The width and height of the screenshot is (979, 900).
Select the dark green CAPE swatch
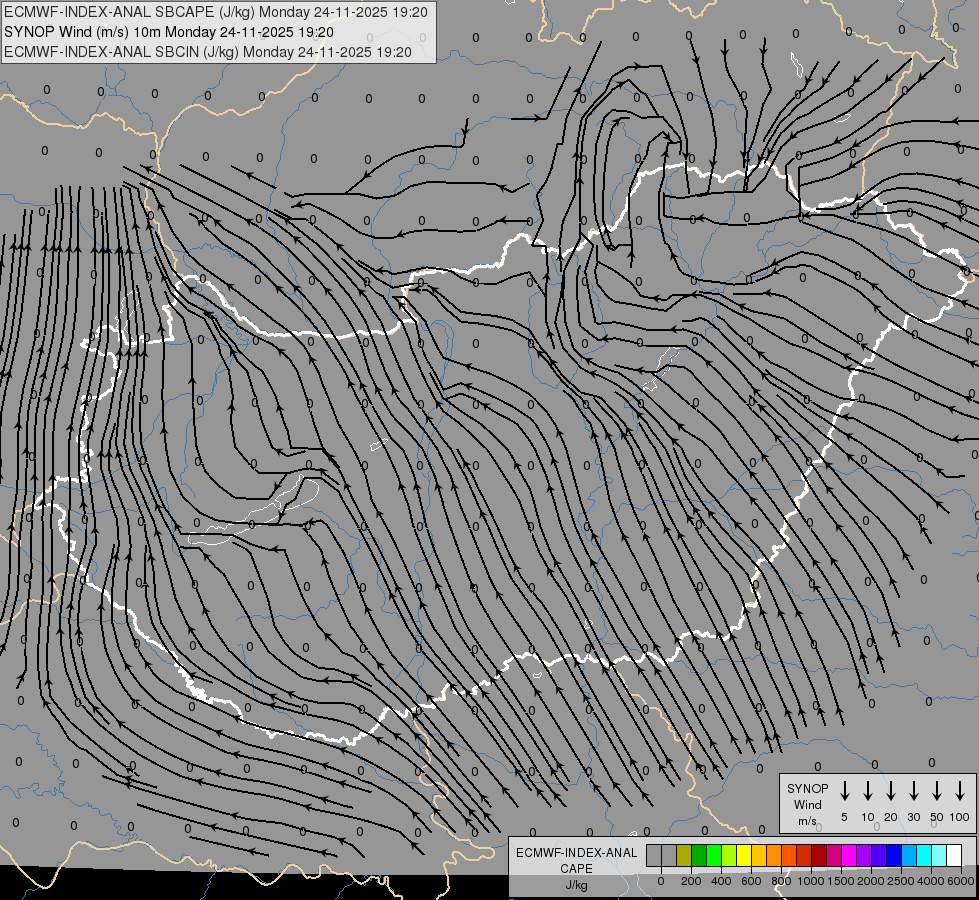tap(699, 855)
